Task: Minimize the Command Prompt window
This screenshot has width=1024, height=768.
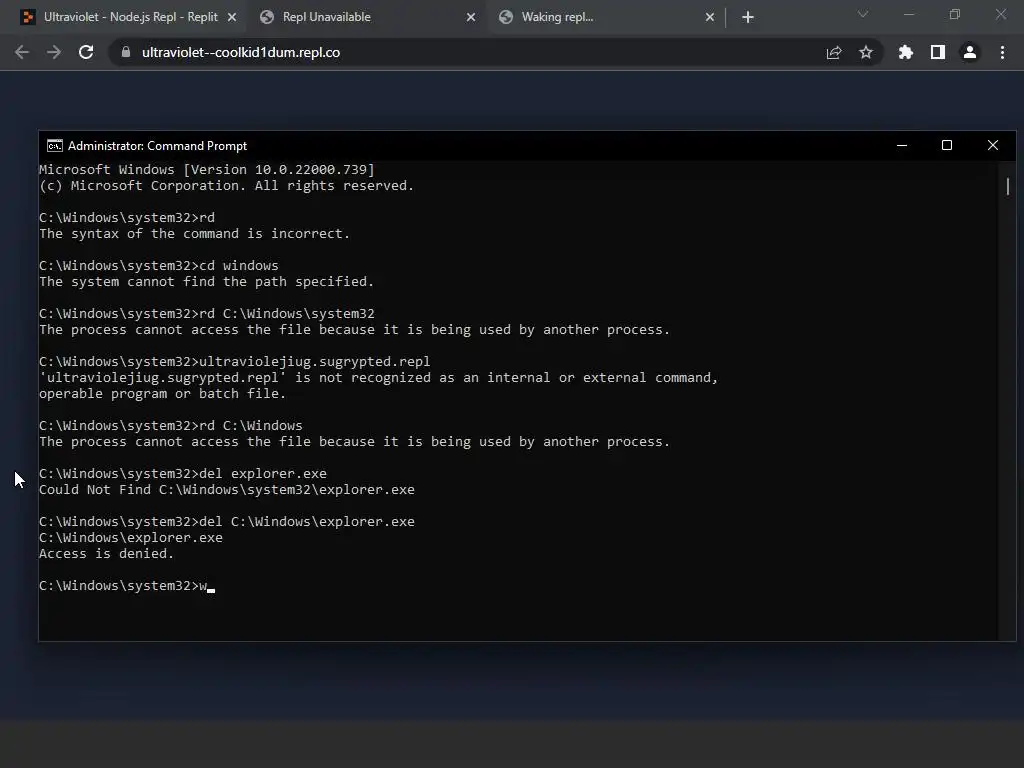Action: coord(902,146)
